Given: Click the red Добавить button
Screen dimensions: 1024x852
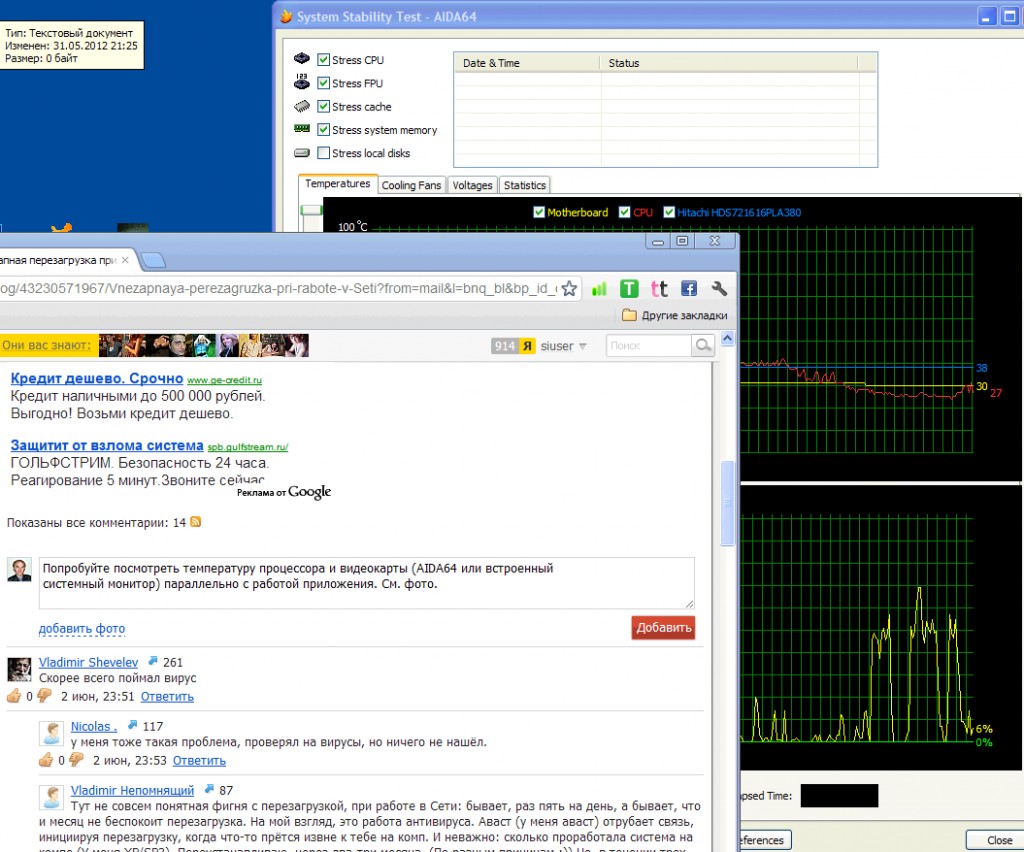Looking at the screenshot, I should 663,627.
